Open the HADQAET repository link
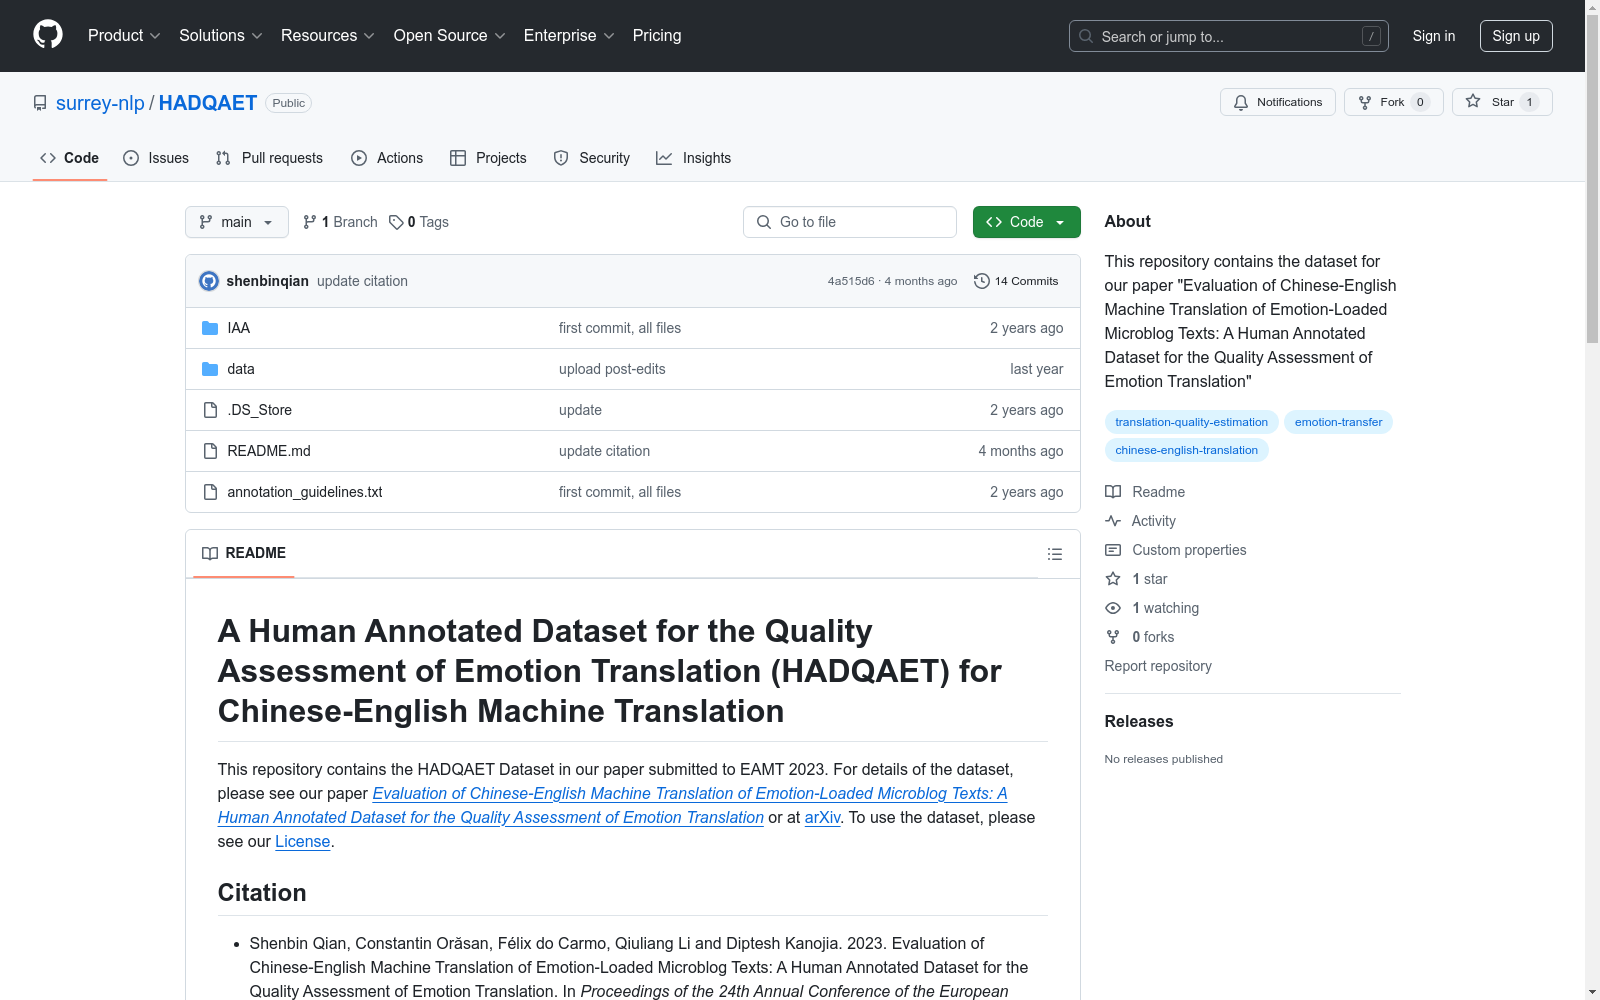1600x1000 pixels. [x=208, y=103]
